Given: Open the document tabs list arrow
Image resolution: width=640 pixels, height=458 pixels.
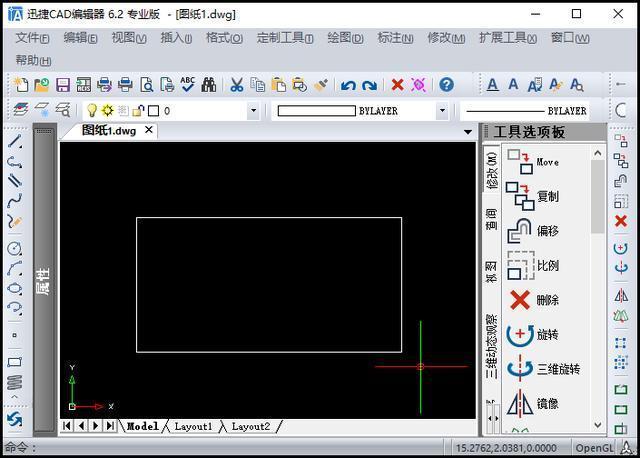Looking at the screenshot, I should (x=468, y=132).
